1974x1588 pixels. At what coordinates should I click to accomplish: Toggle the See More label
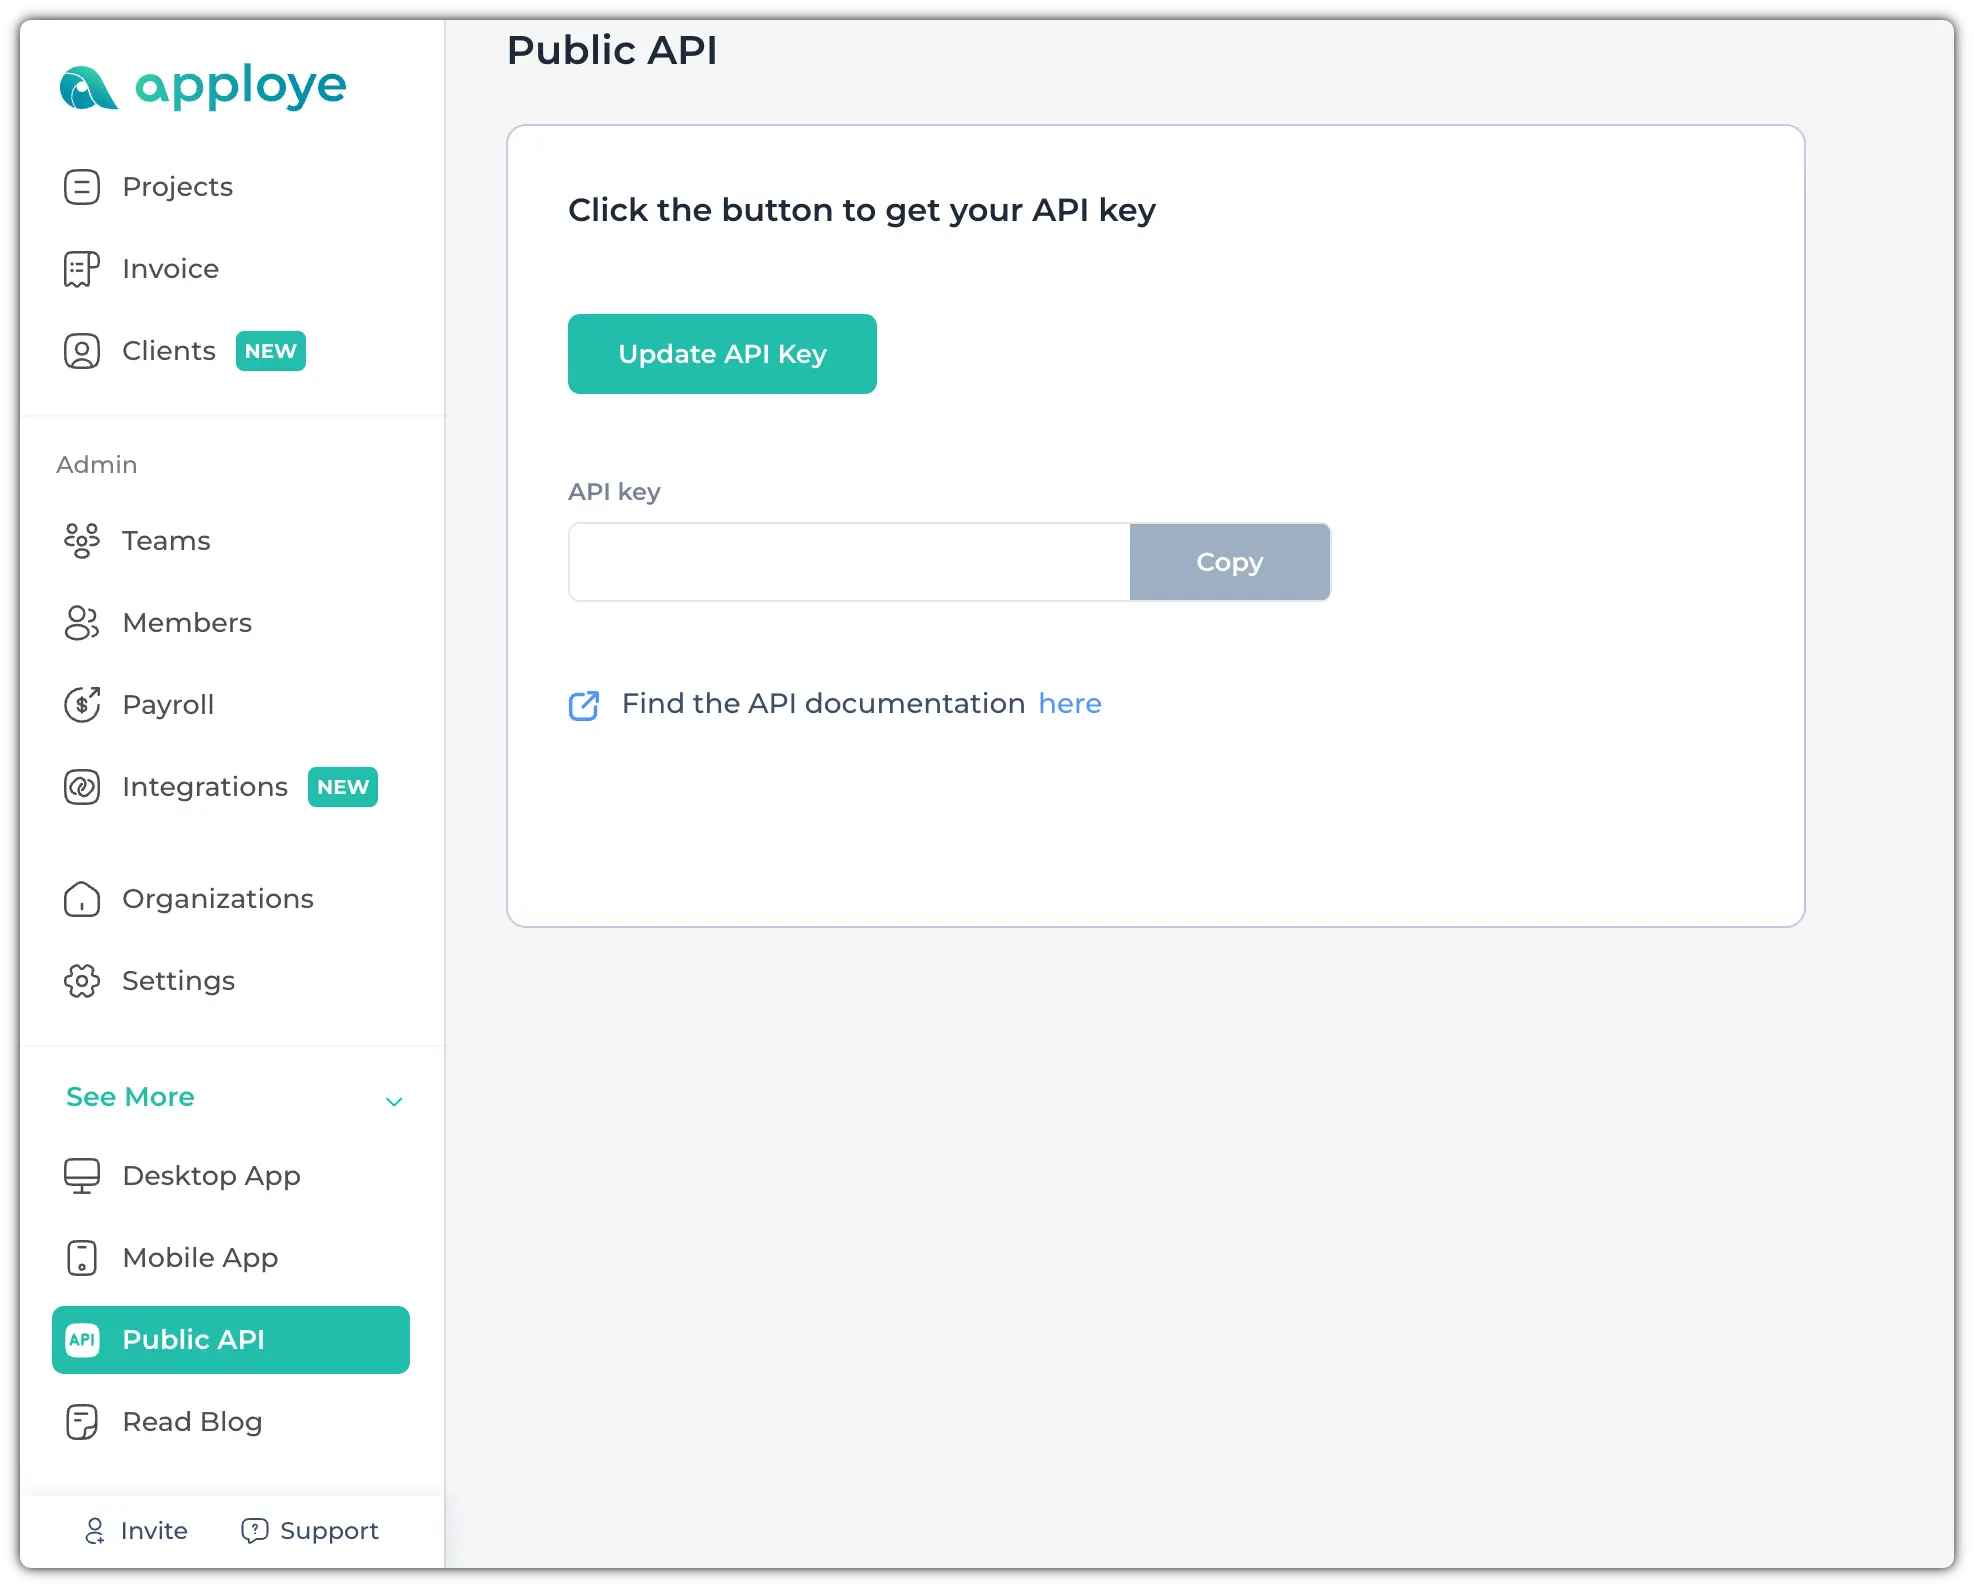tap(130, 1097)
